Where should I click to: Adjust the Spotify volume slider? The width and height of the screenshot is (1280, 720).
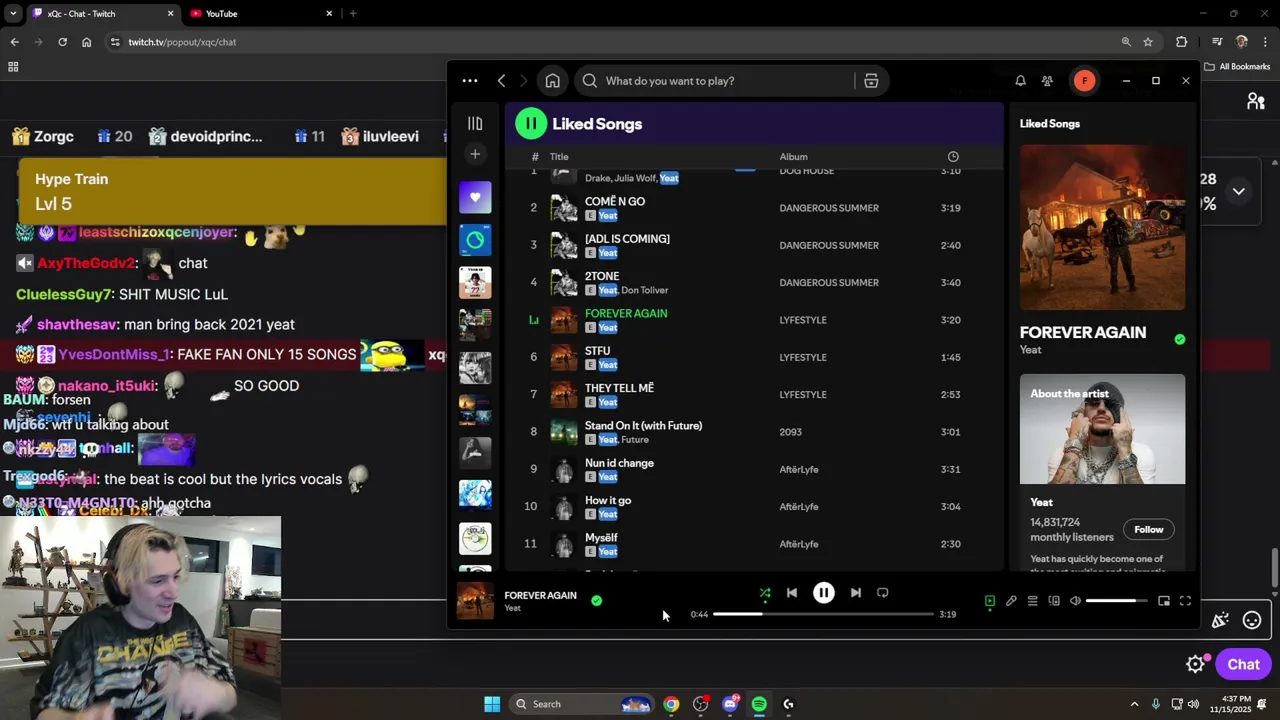[1116, 601]
